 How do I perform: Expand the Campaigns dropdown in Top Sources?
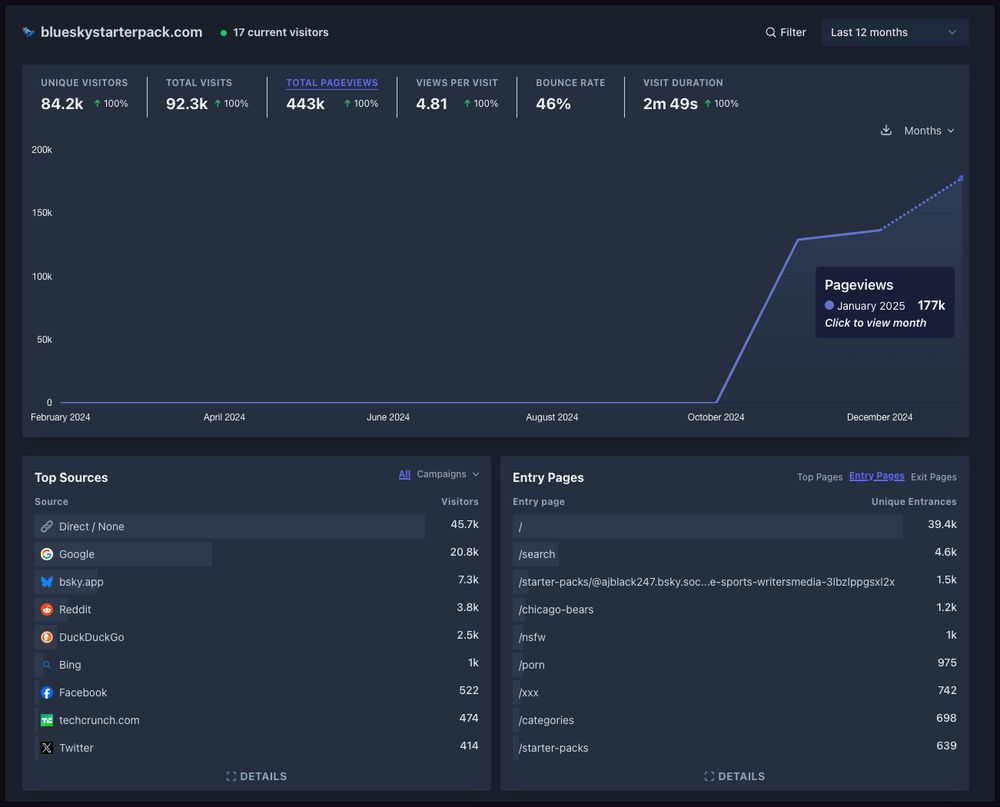pyautogui.click(x=448, y=474)
